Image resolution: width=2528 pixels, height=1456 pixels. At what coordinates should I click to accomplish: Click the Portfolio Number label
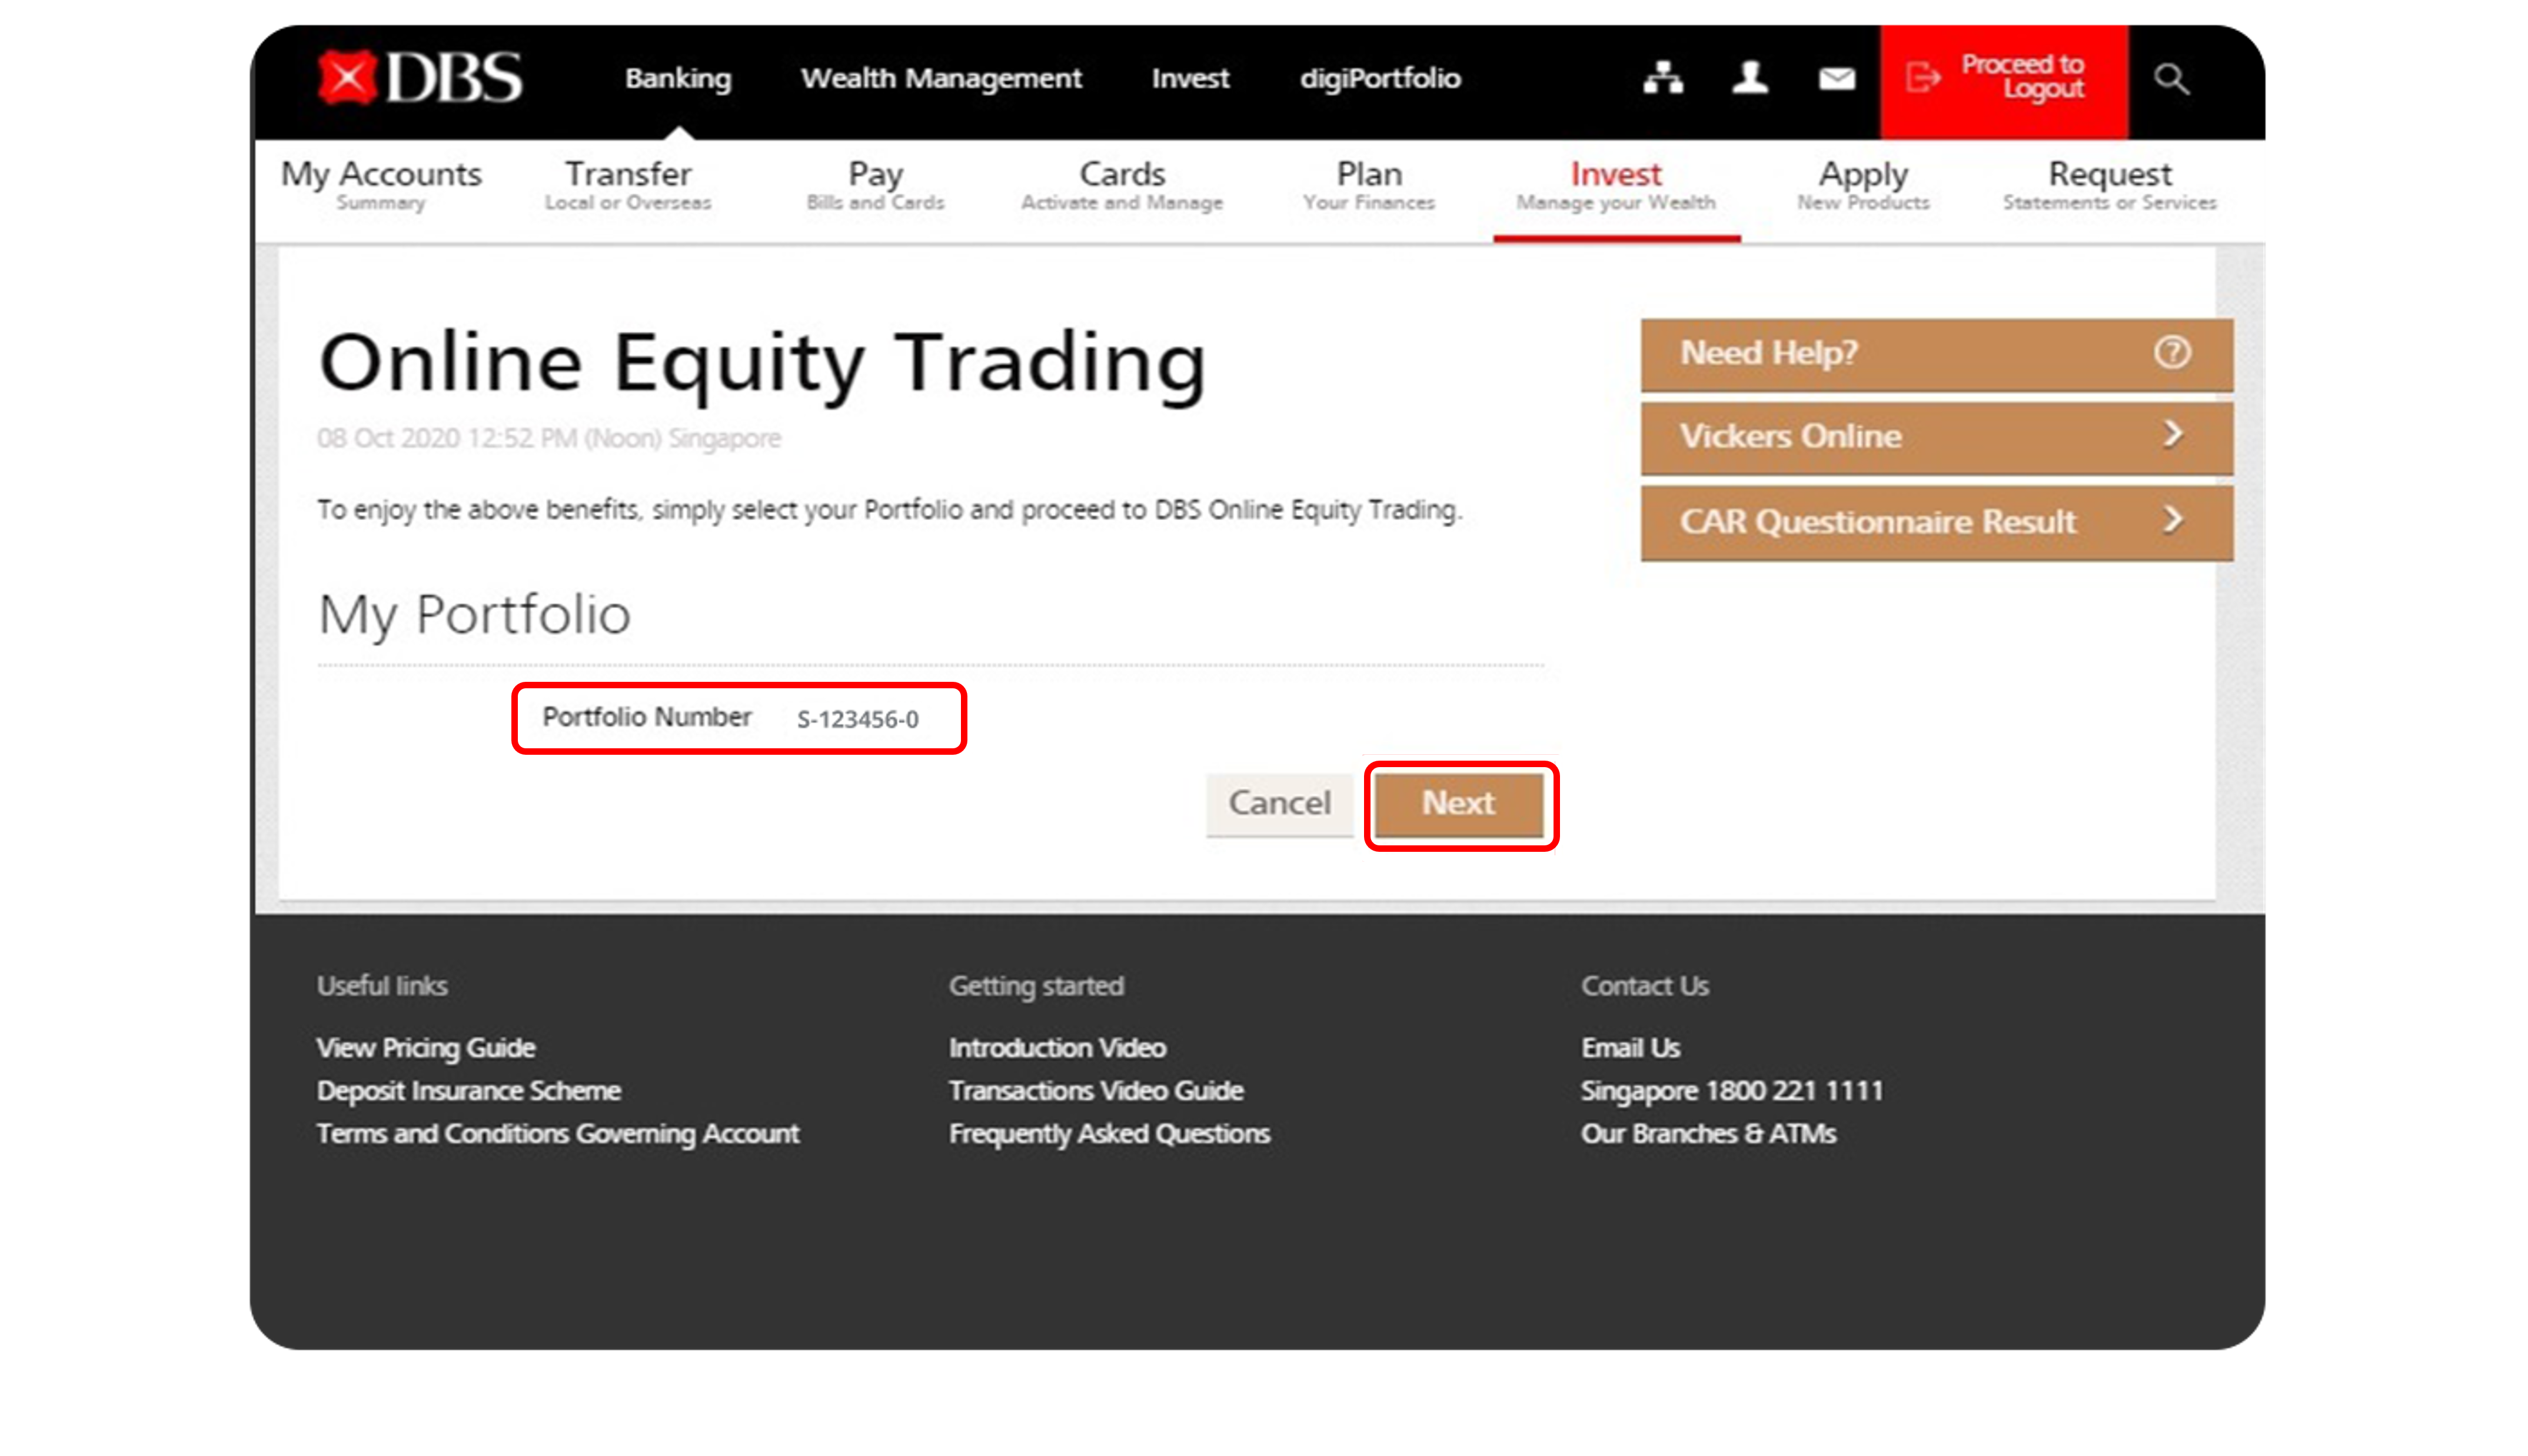646,717
